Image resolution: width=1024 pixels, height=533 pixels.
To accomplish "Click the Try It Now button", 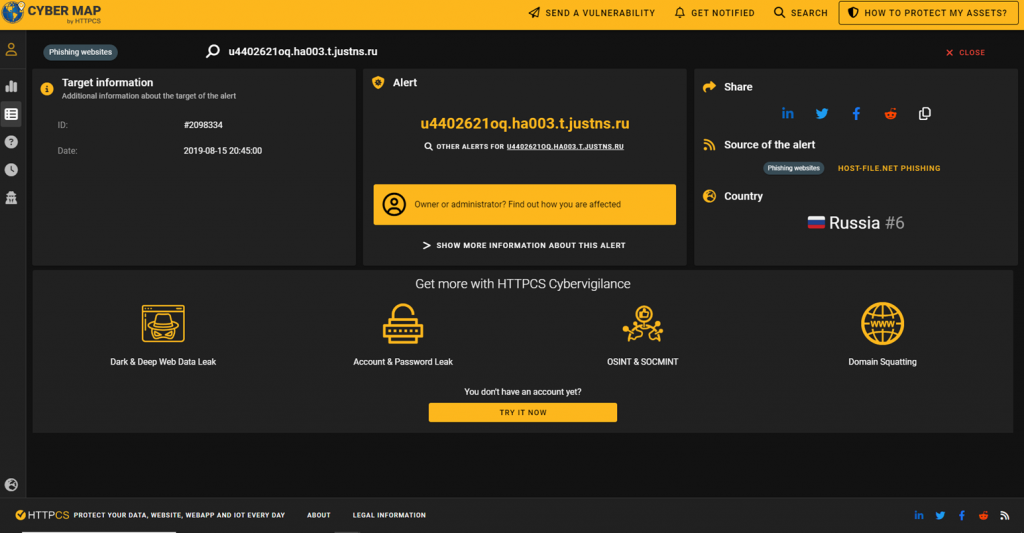I will (522, 412).
